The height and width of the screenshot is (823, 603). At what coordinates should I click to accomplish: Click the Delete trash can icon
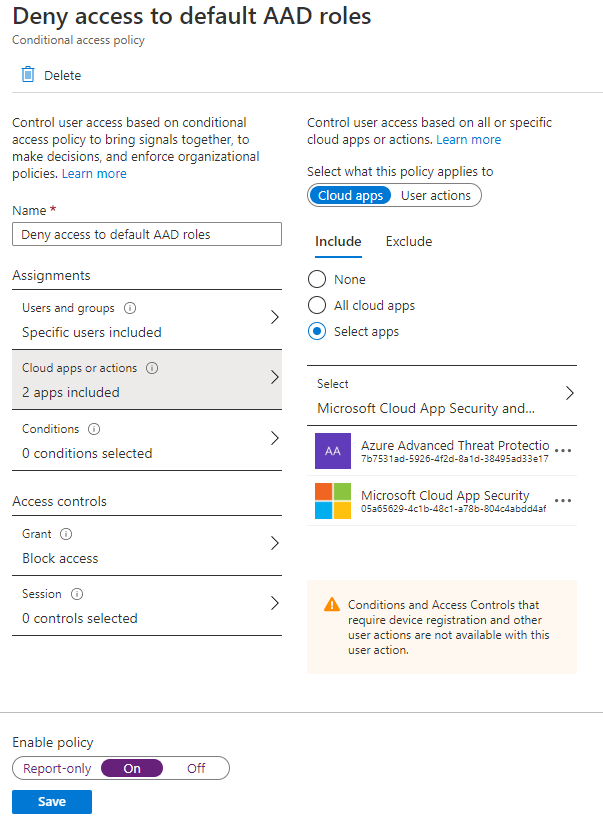(x=28, y=75)
